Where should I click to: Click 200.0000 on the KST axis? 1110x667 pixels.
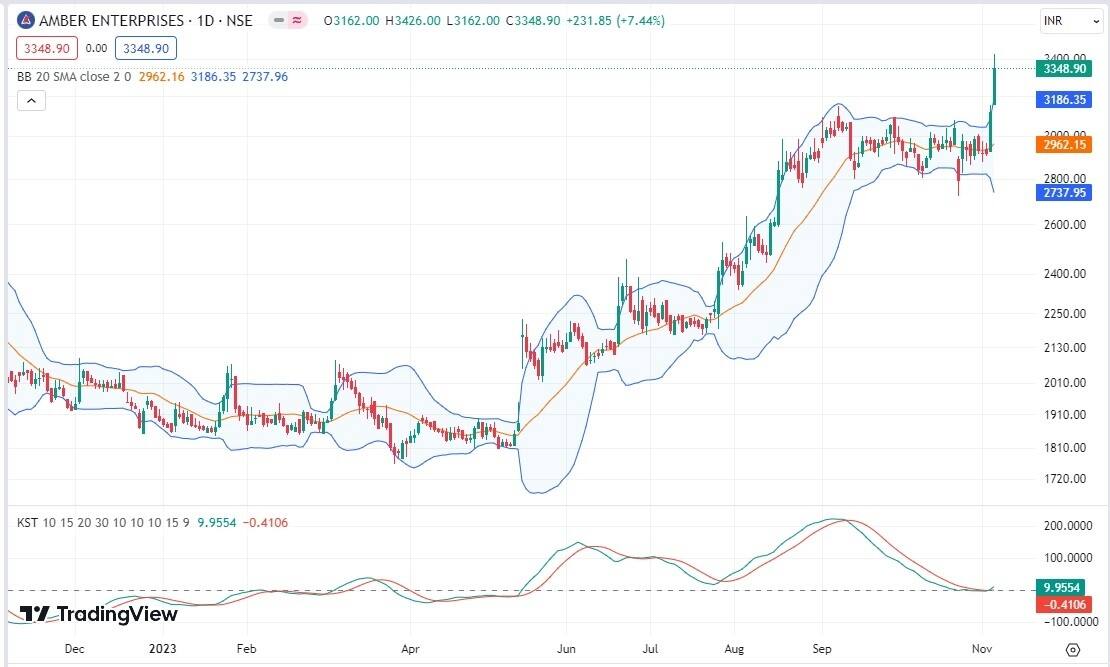[x=1068, y=525]
